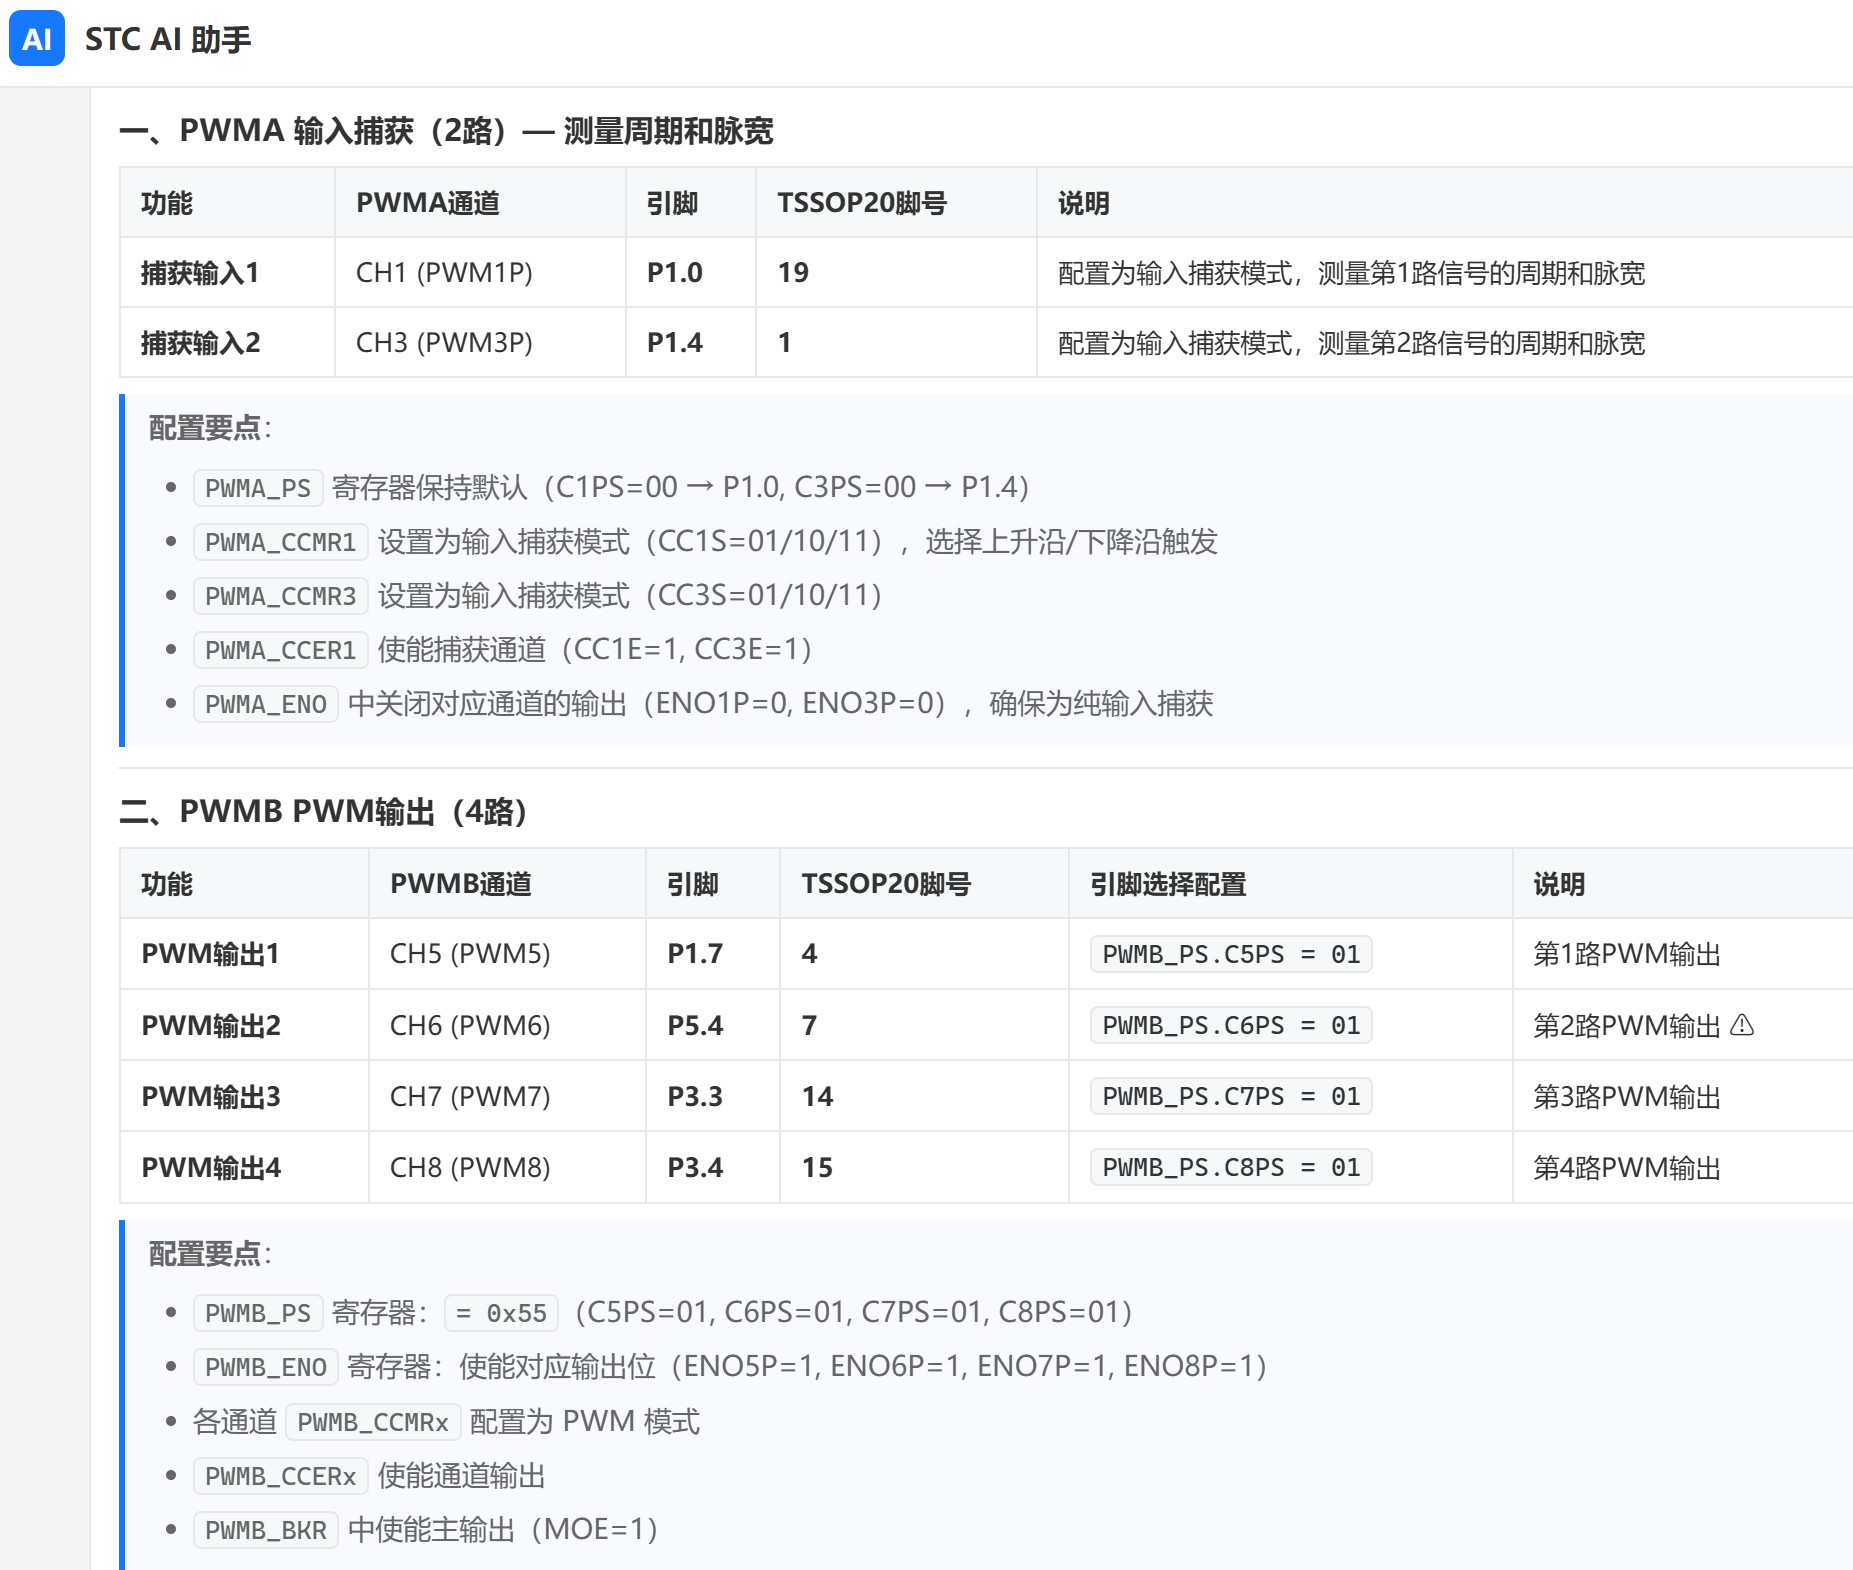The height and width of the screenshot is (1570, 1853).
Task: Select heading 二、PWMB PWM输出（4路）
Action: pos(323,811)
